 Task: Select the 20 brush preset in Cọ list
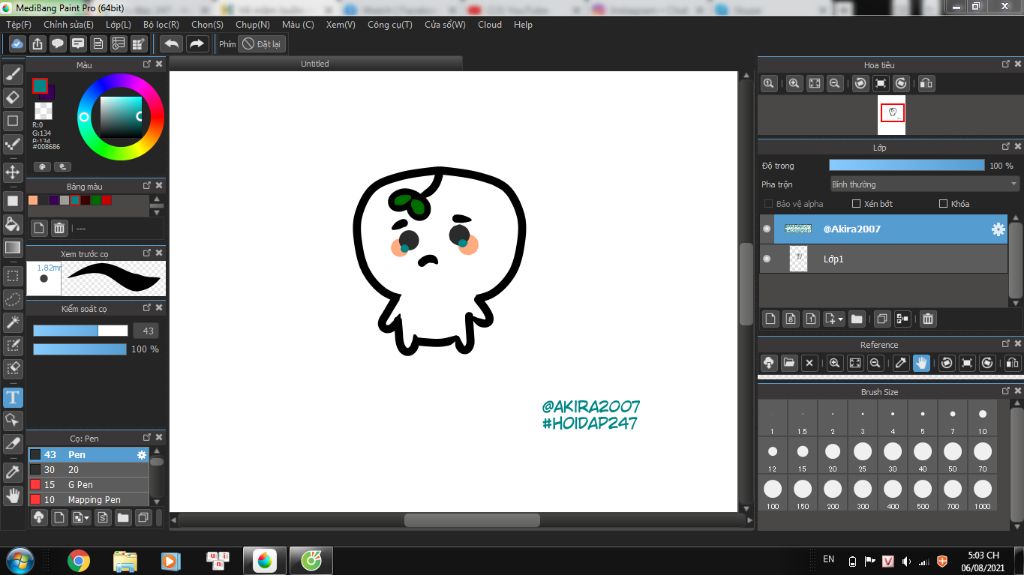point(88,470)
